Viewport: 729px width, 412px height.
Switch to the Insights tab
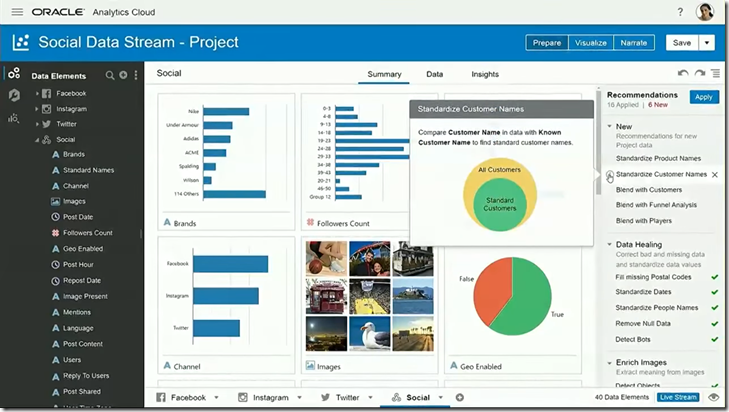tap(485, 74)
